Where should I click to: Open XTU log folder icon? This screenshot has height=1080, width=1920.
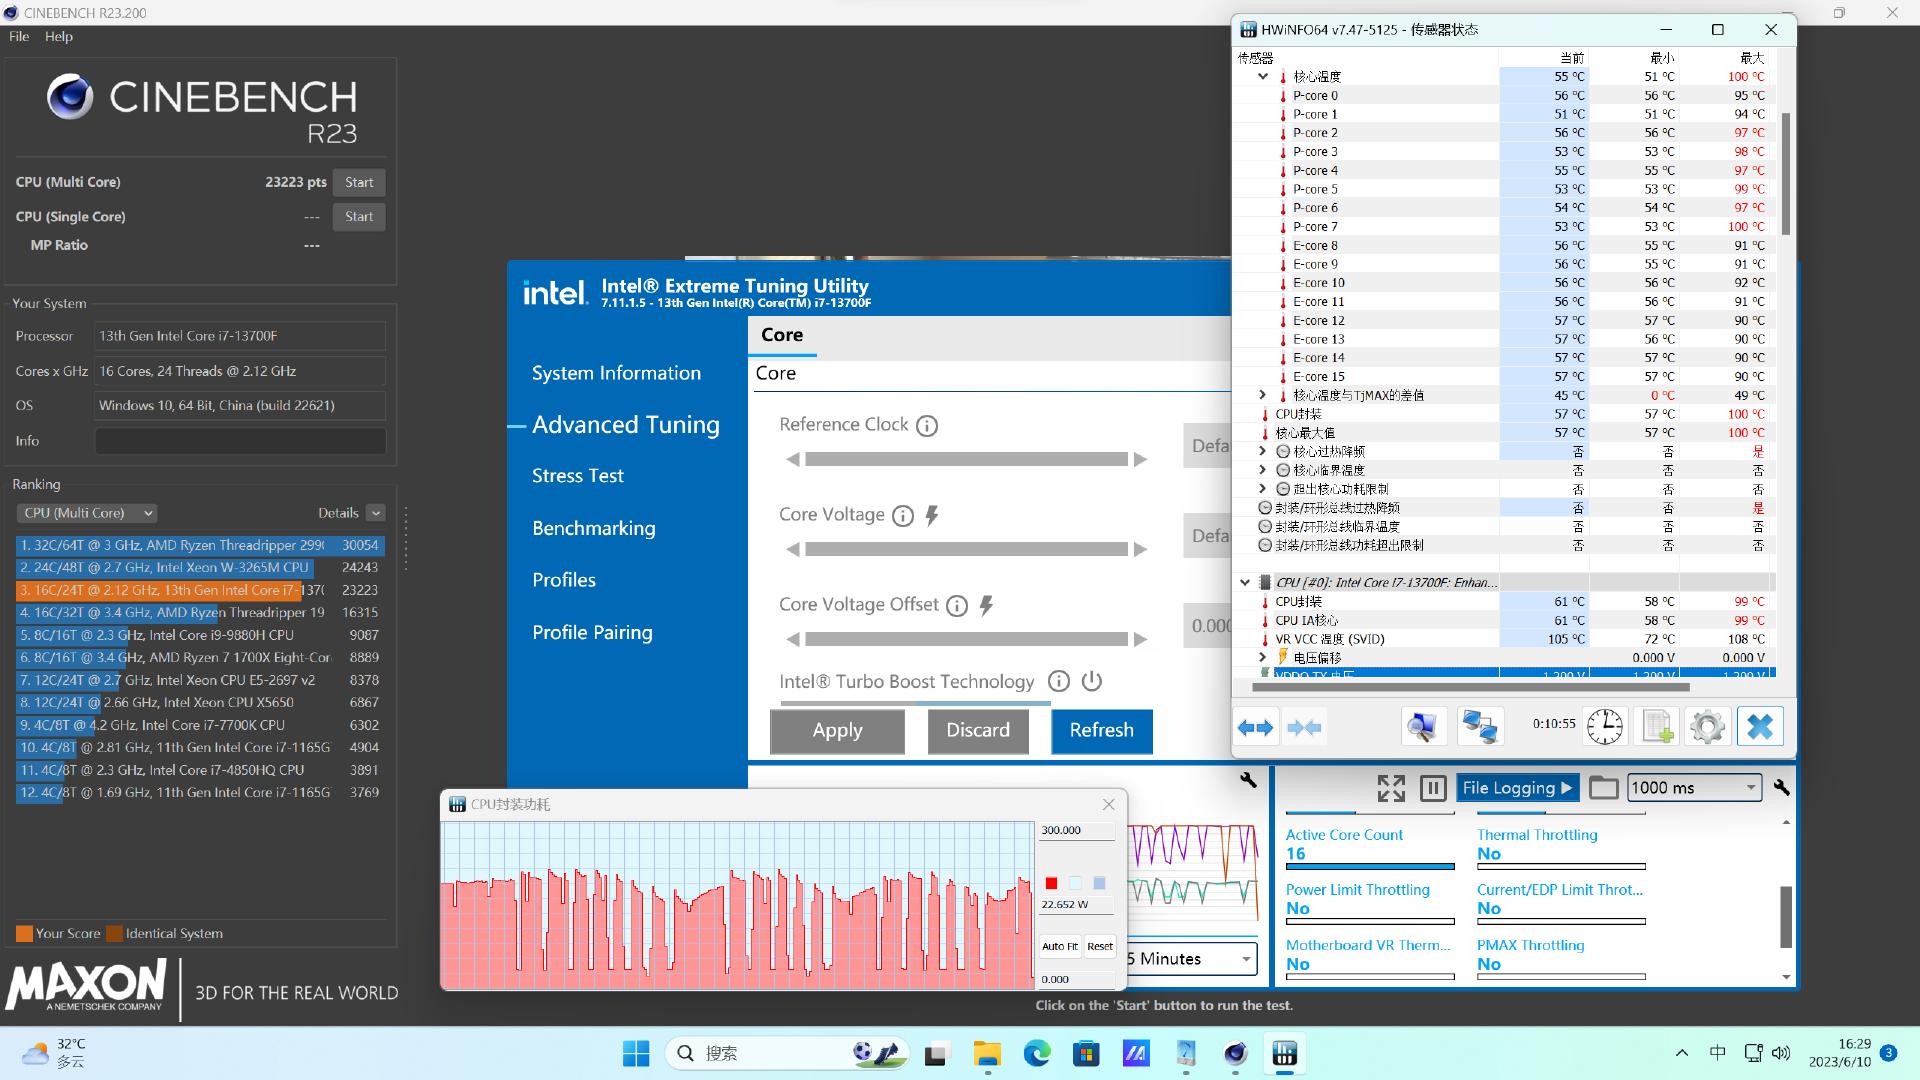pyautogui.click(x=1603, y=788)
